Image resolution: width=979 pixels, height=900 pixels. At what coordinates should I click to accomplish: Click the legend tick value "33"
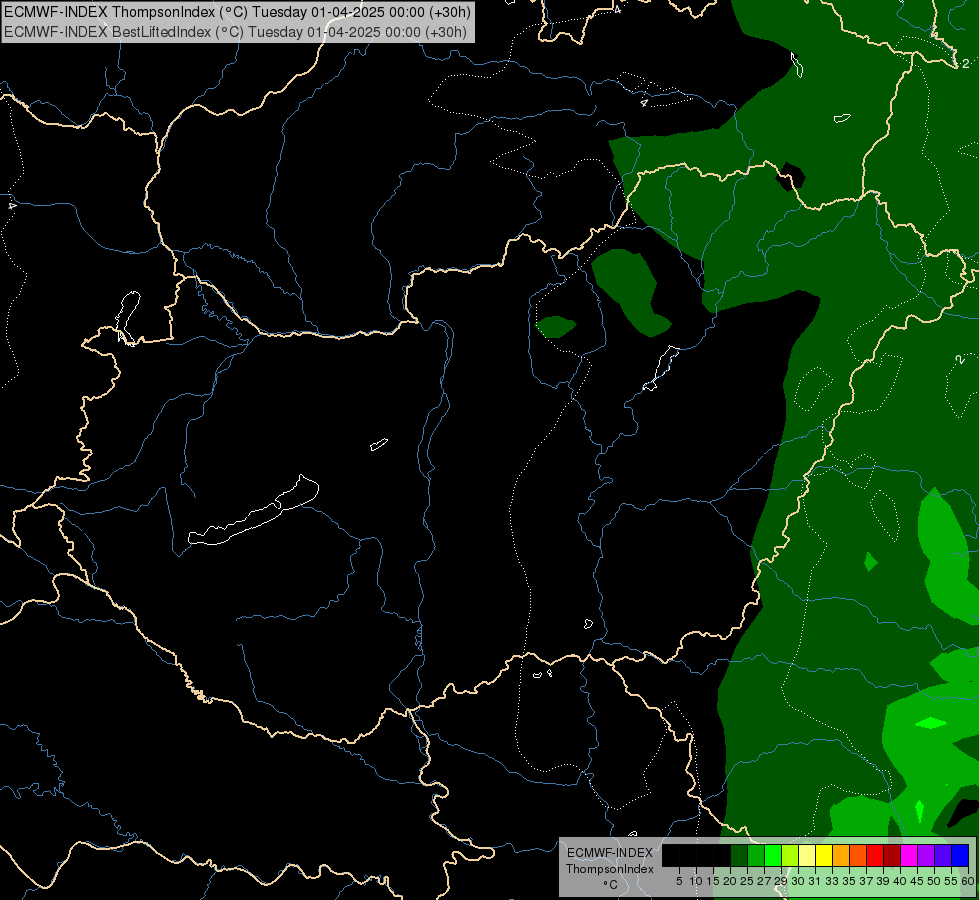point(832,881)
